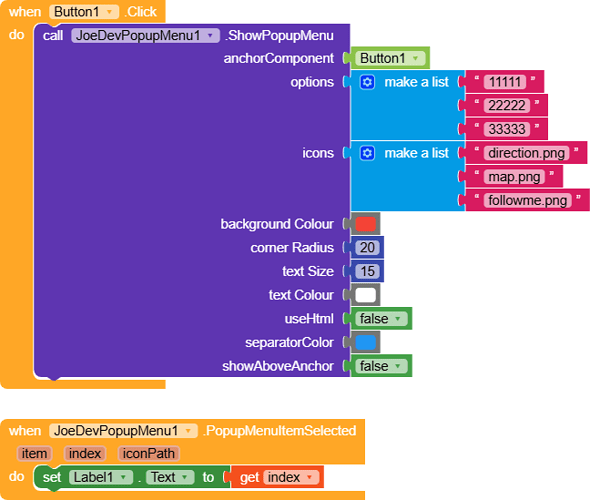Click the corner Radius value 20
Viewport: 590px width, 500px height.
click(367, 248)
